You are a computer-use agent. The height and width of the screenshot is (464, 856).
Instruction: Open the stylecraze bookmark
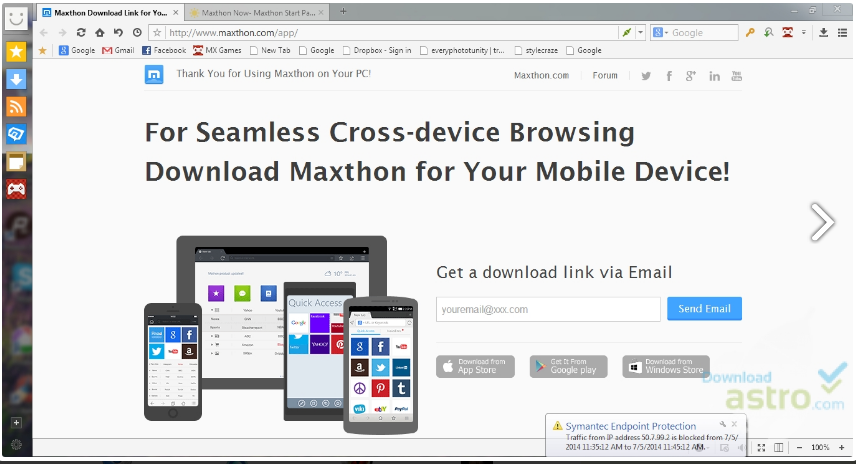536,50
